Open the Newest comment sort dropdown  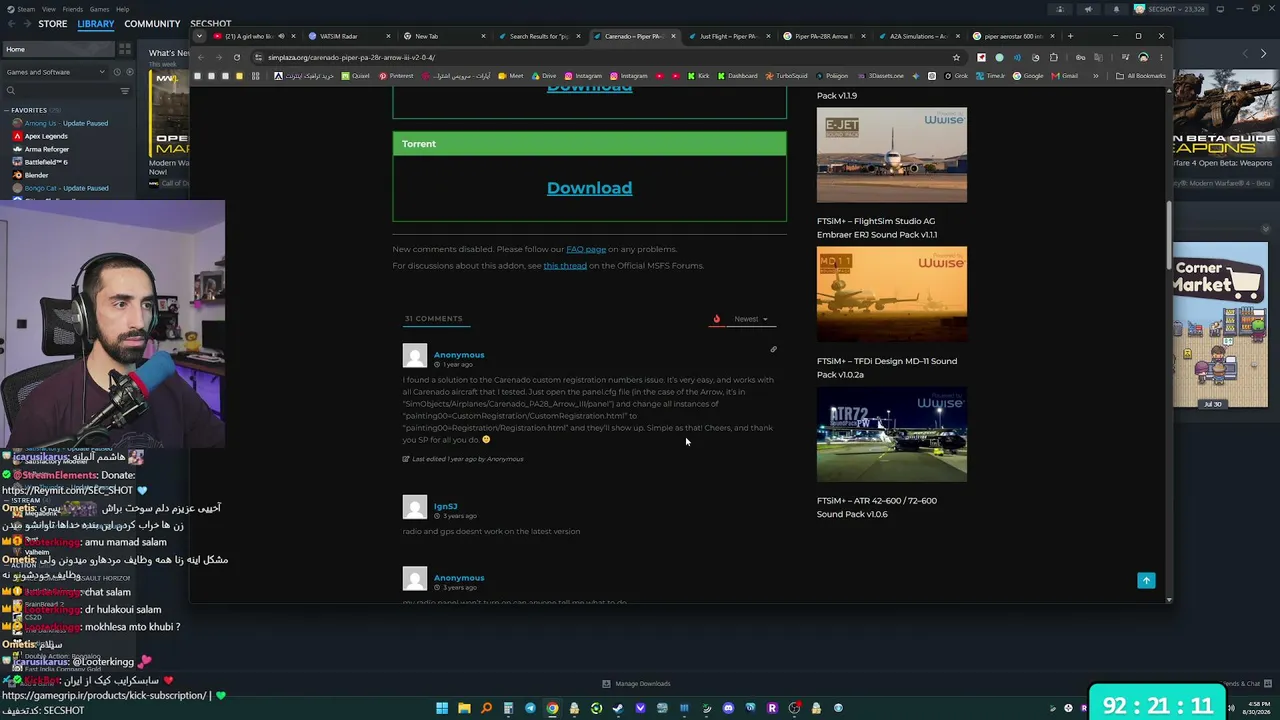pos(751,319)
